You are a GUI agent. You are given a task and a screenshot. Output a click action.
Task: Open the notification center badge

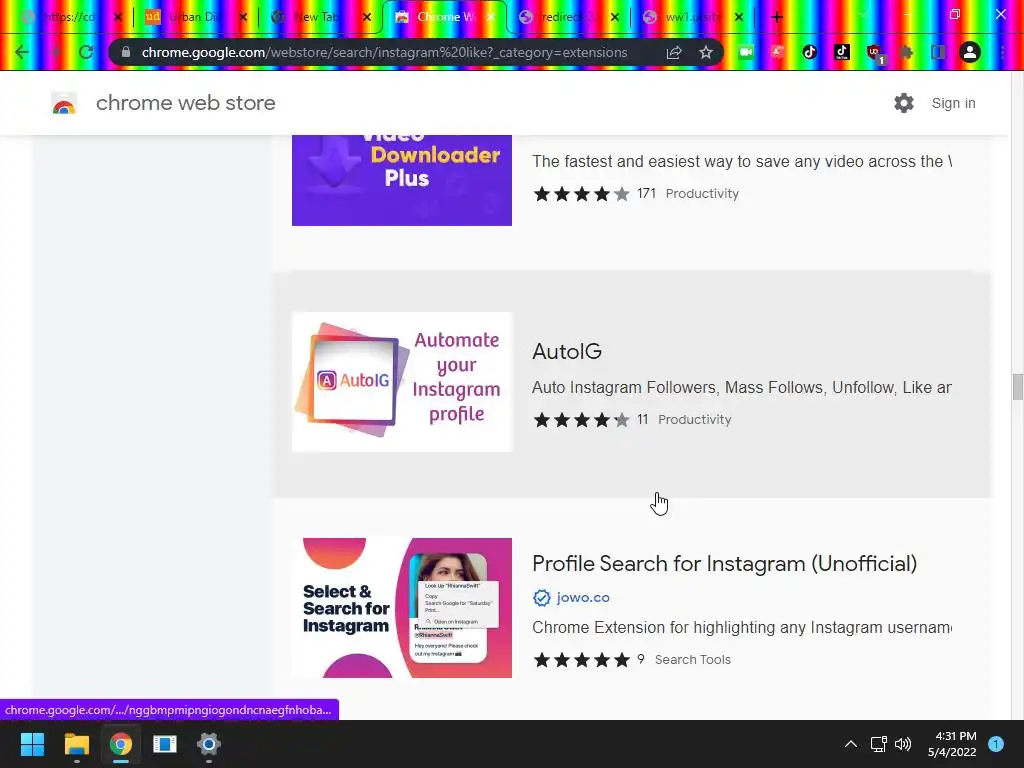click(996, 744)
